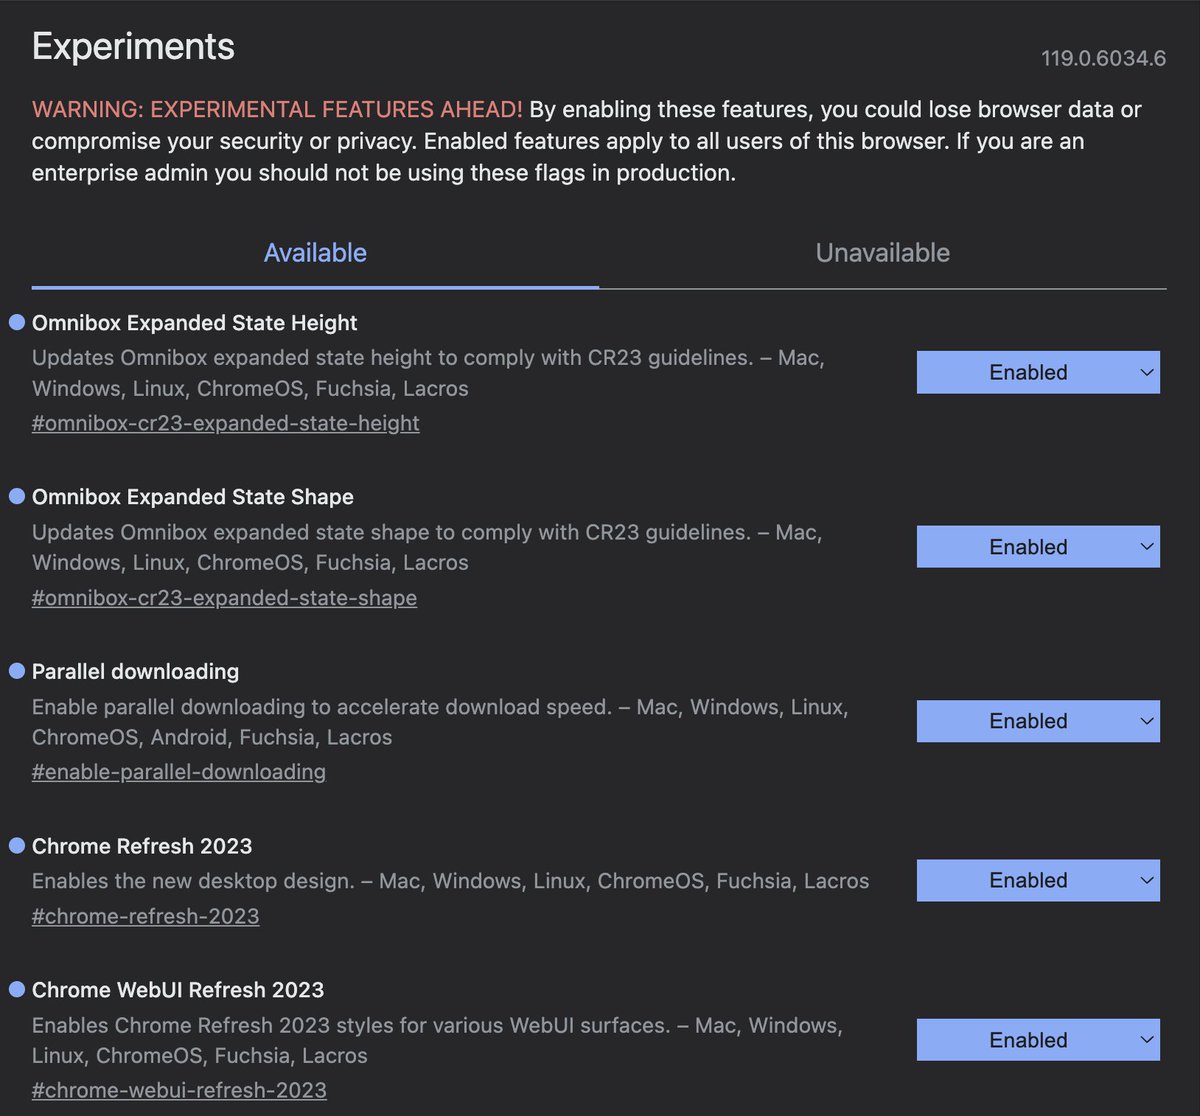Open Omnibox Expanded State Shape dropdown

[x=1038, y=547]
